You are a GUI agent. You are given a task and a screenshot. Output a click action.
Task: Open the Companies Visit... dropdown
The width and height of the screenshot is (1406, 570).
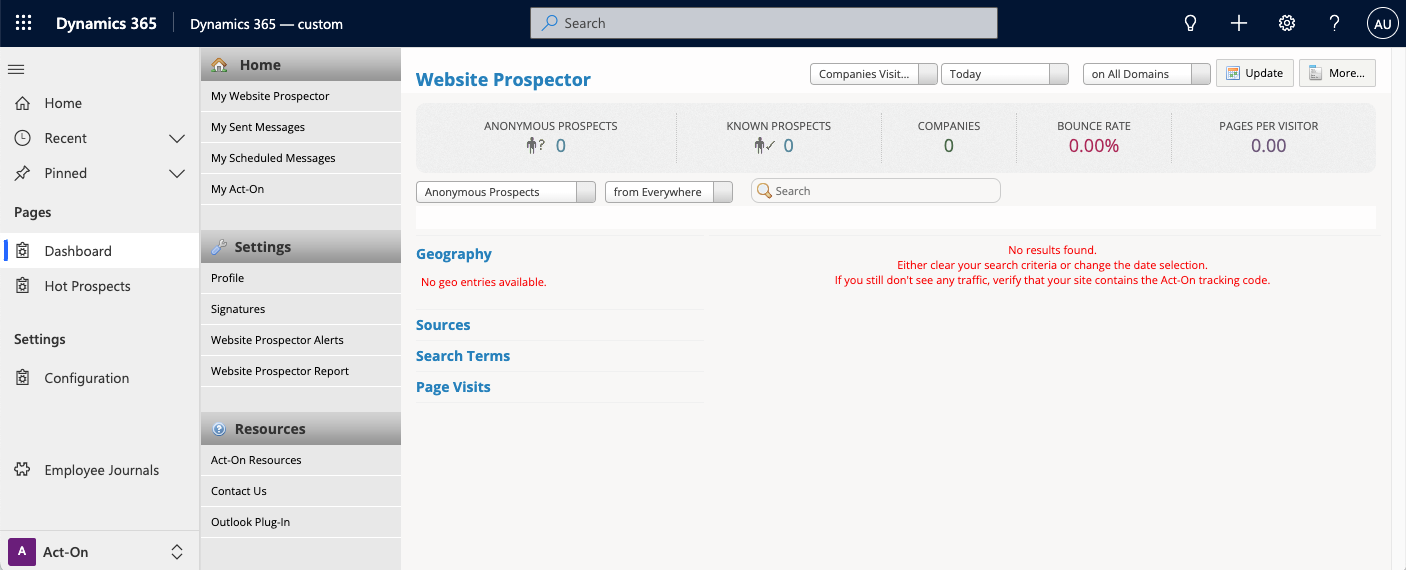[873, 74]
